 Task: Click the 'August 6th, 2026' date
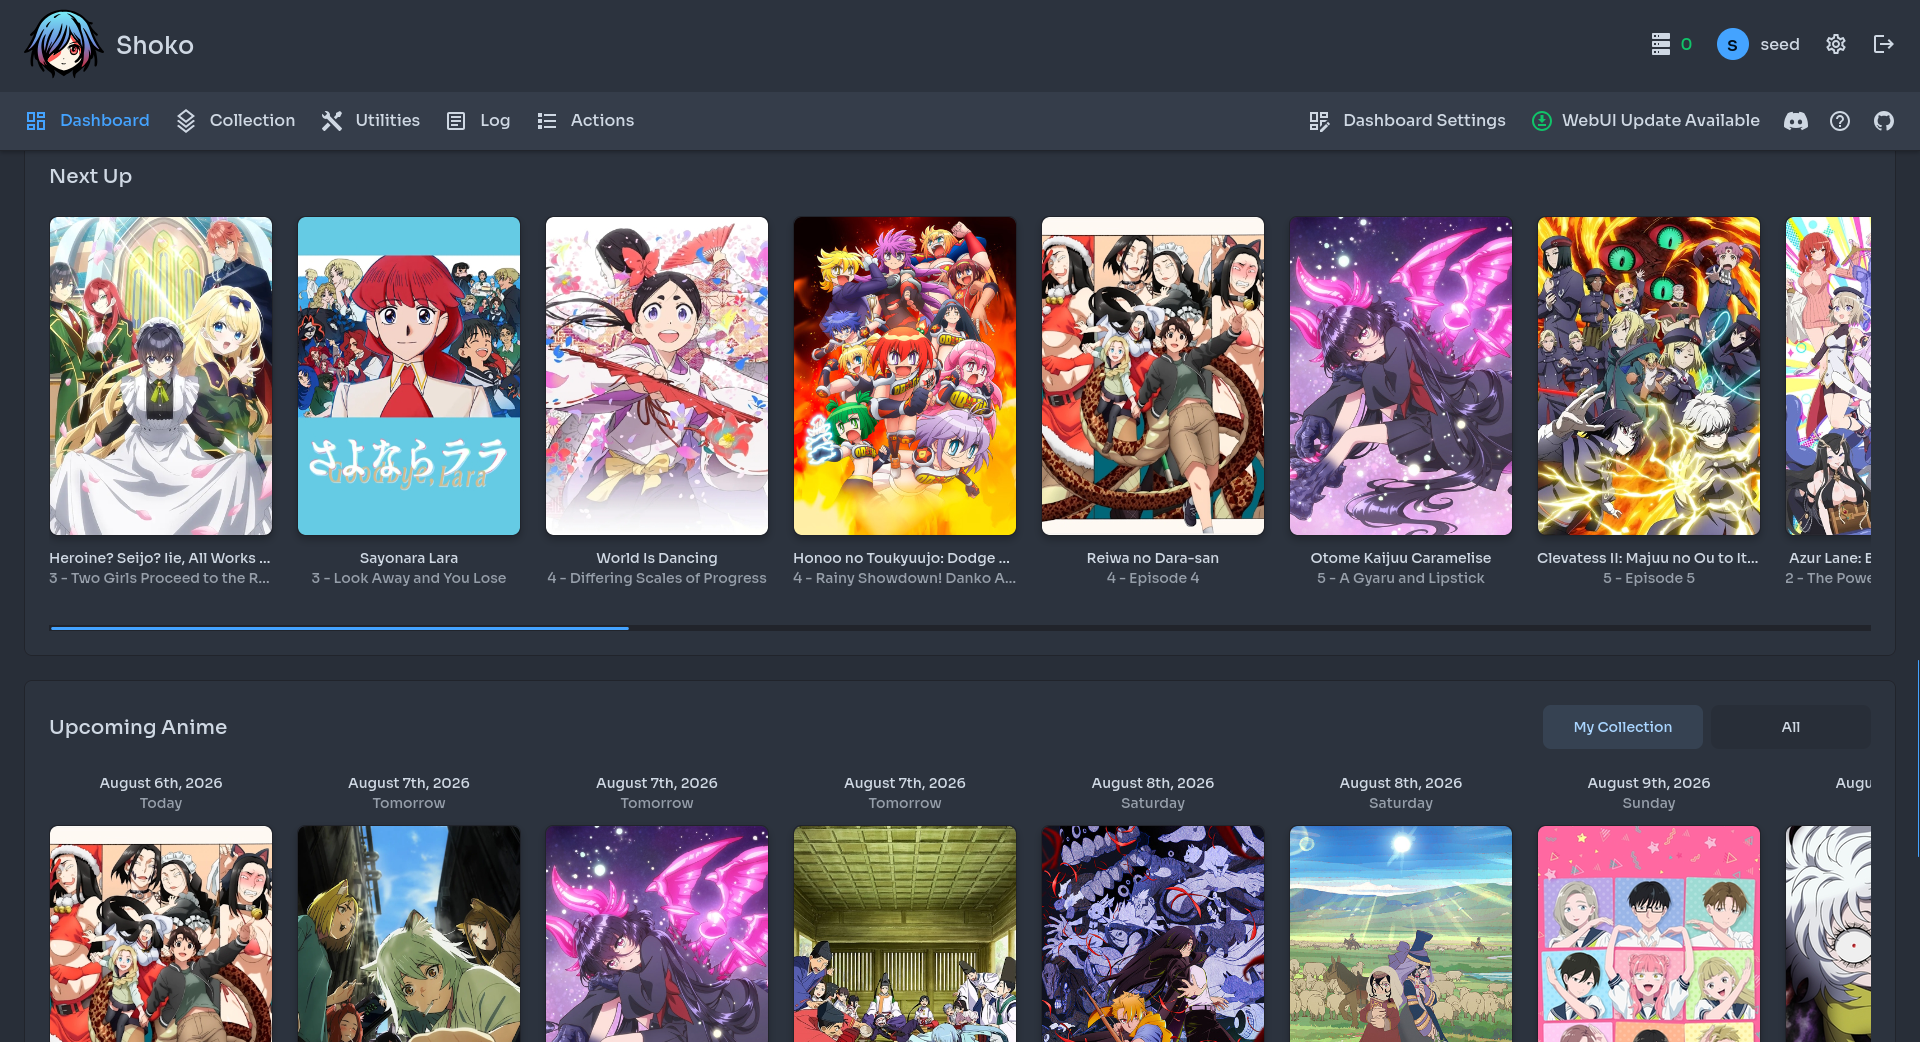[161, 783]
